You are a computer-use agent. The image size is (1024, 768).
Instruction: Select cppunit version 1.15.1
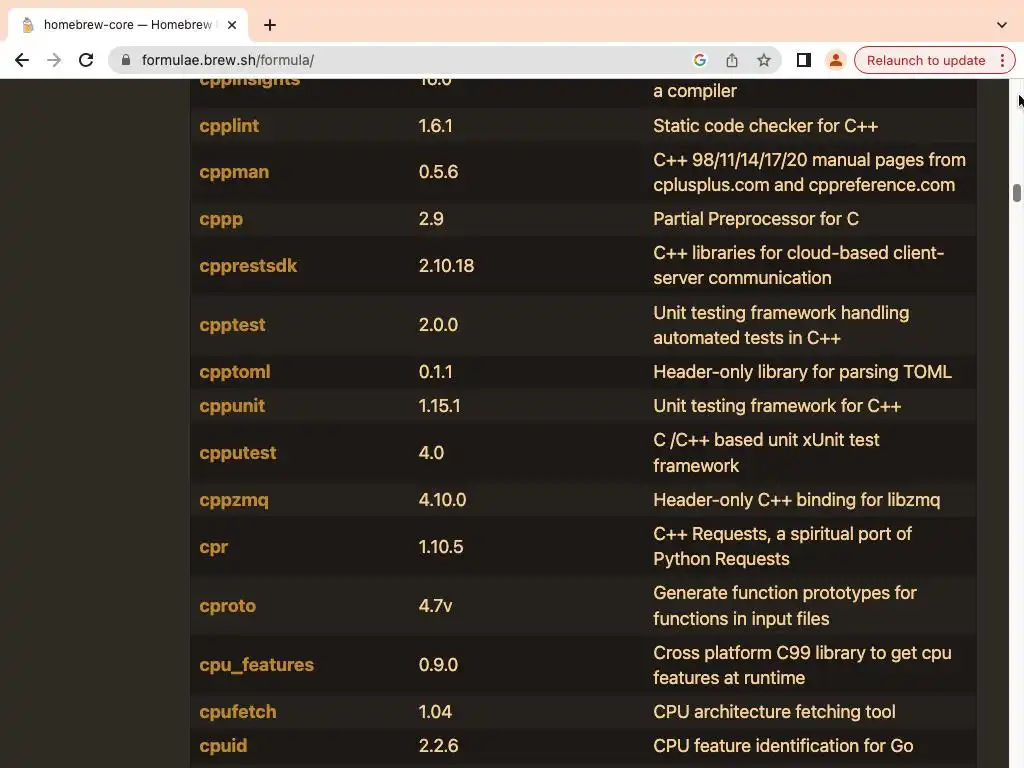(440, 406)
